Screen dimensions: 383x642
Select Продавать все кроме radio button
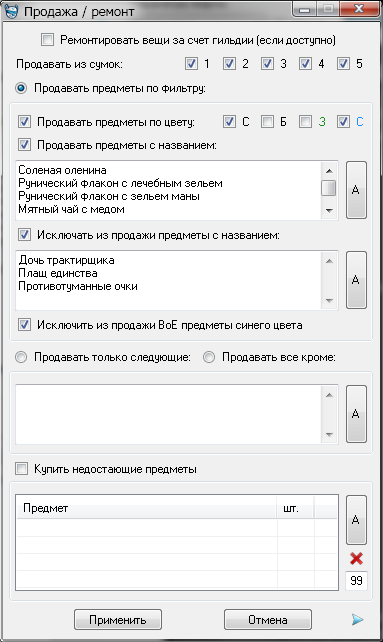point(209,357)
